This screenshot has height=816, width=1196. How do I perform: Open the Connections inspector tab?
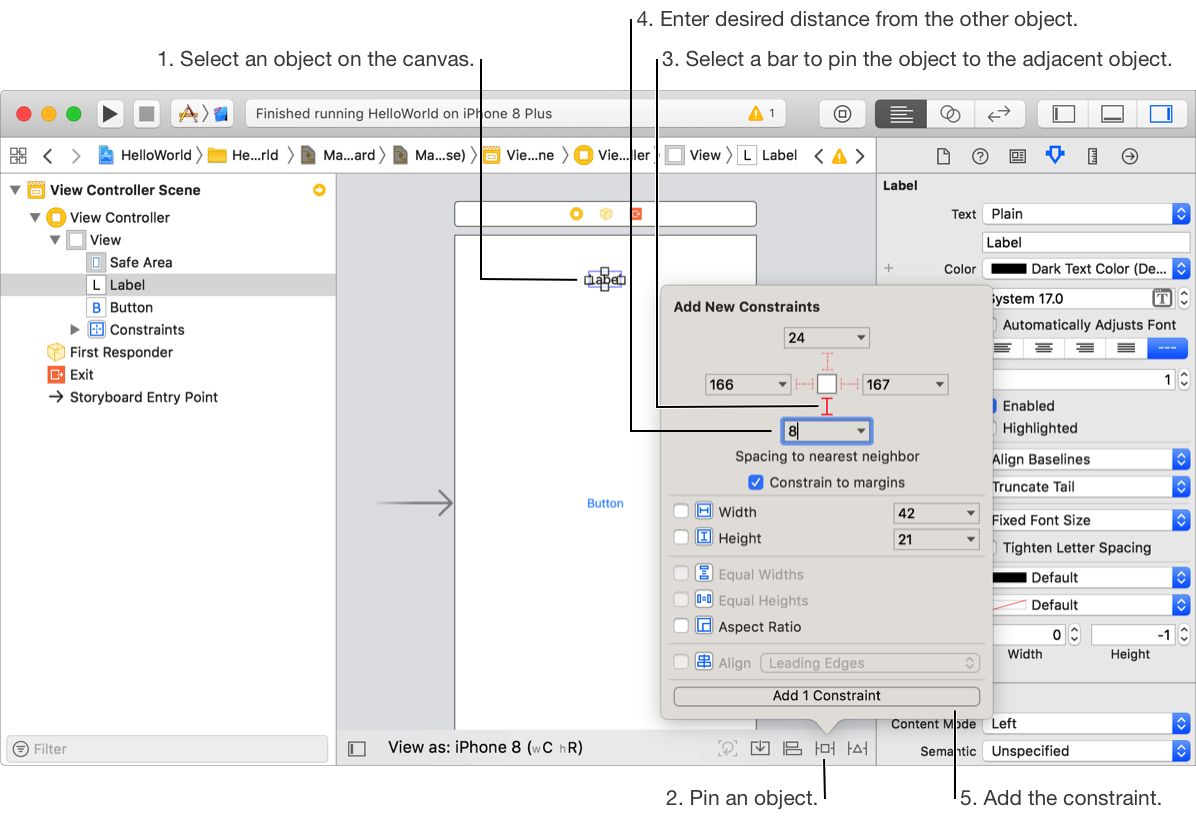click(x=1130, y=156)
